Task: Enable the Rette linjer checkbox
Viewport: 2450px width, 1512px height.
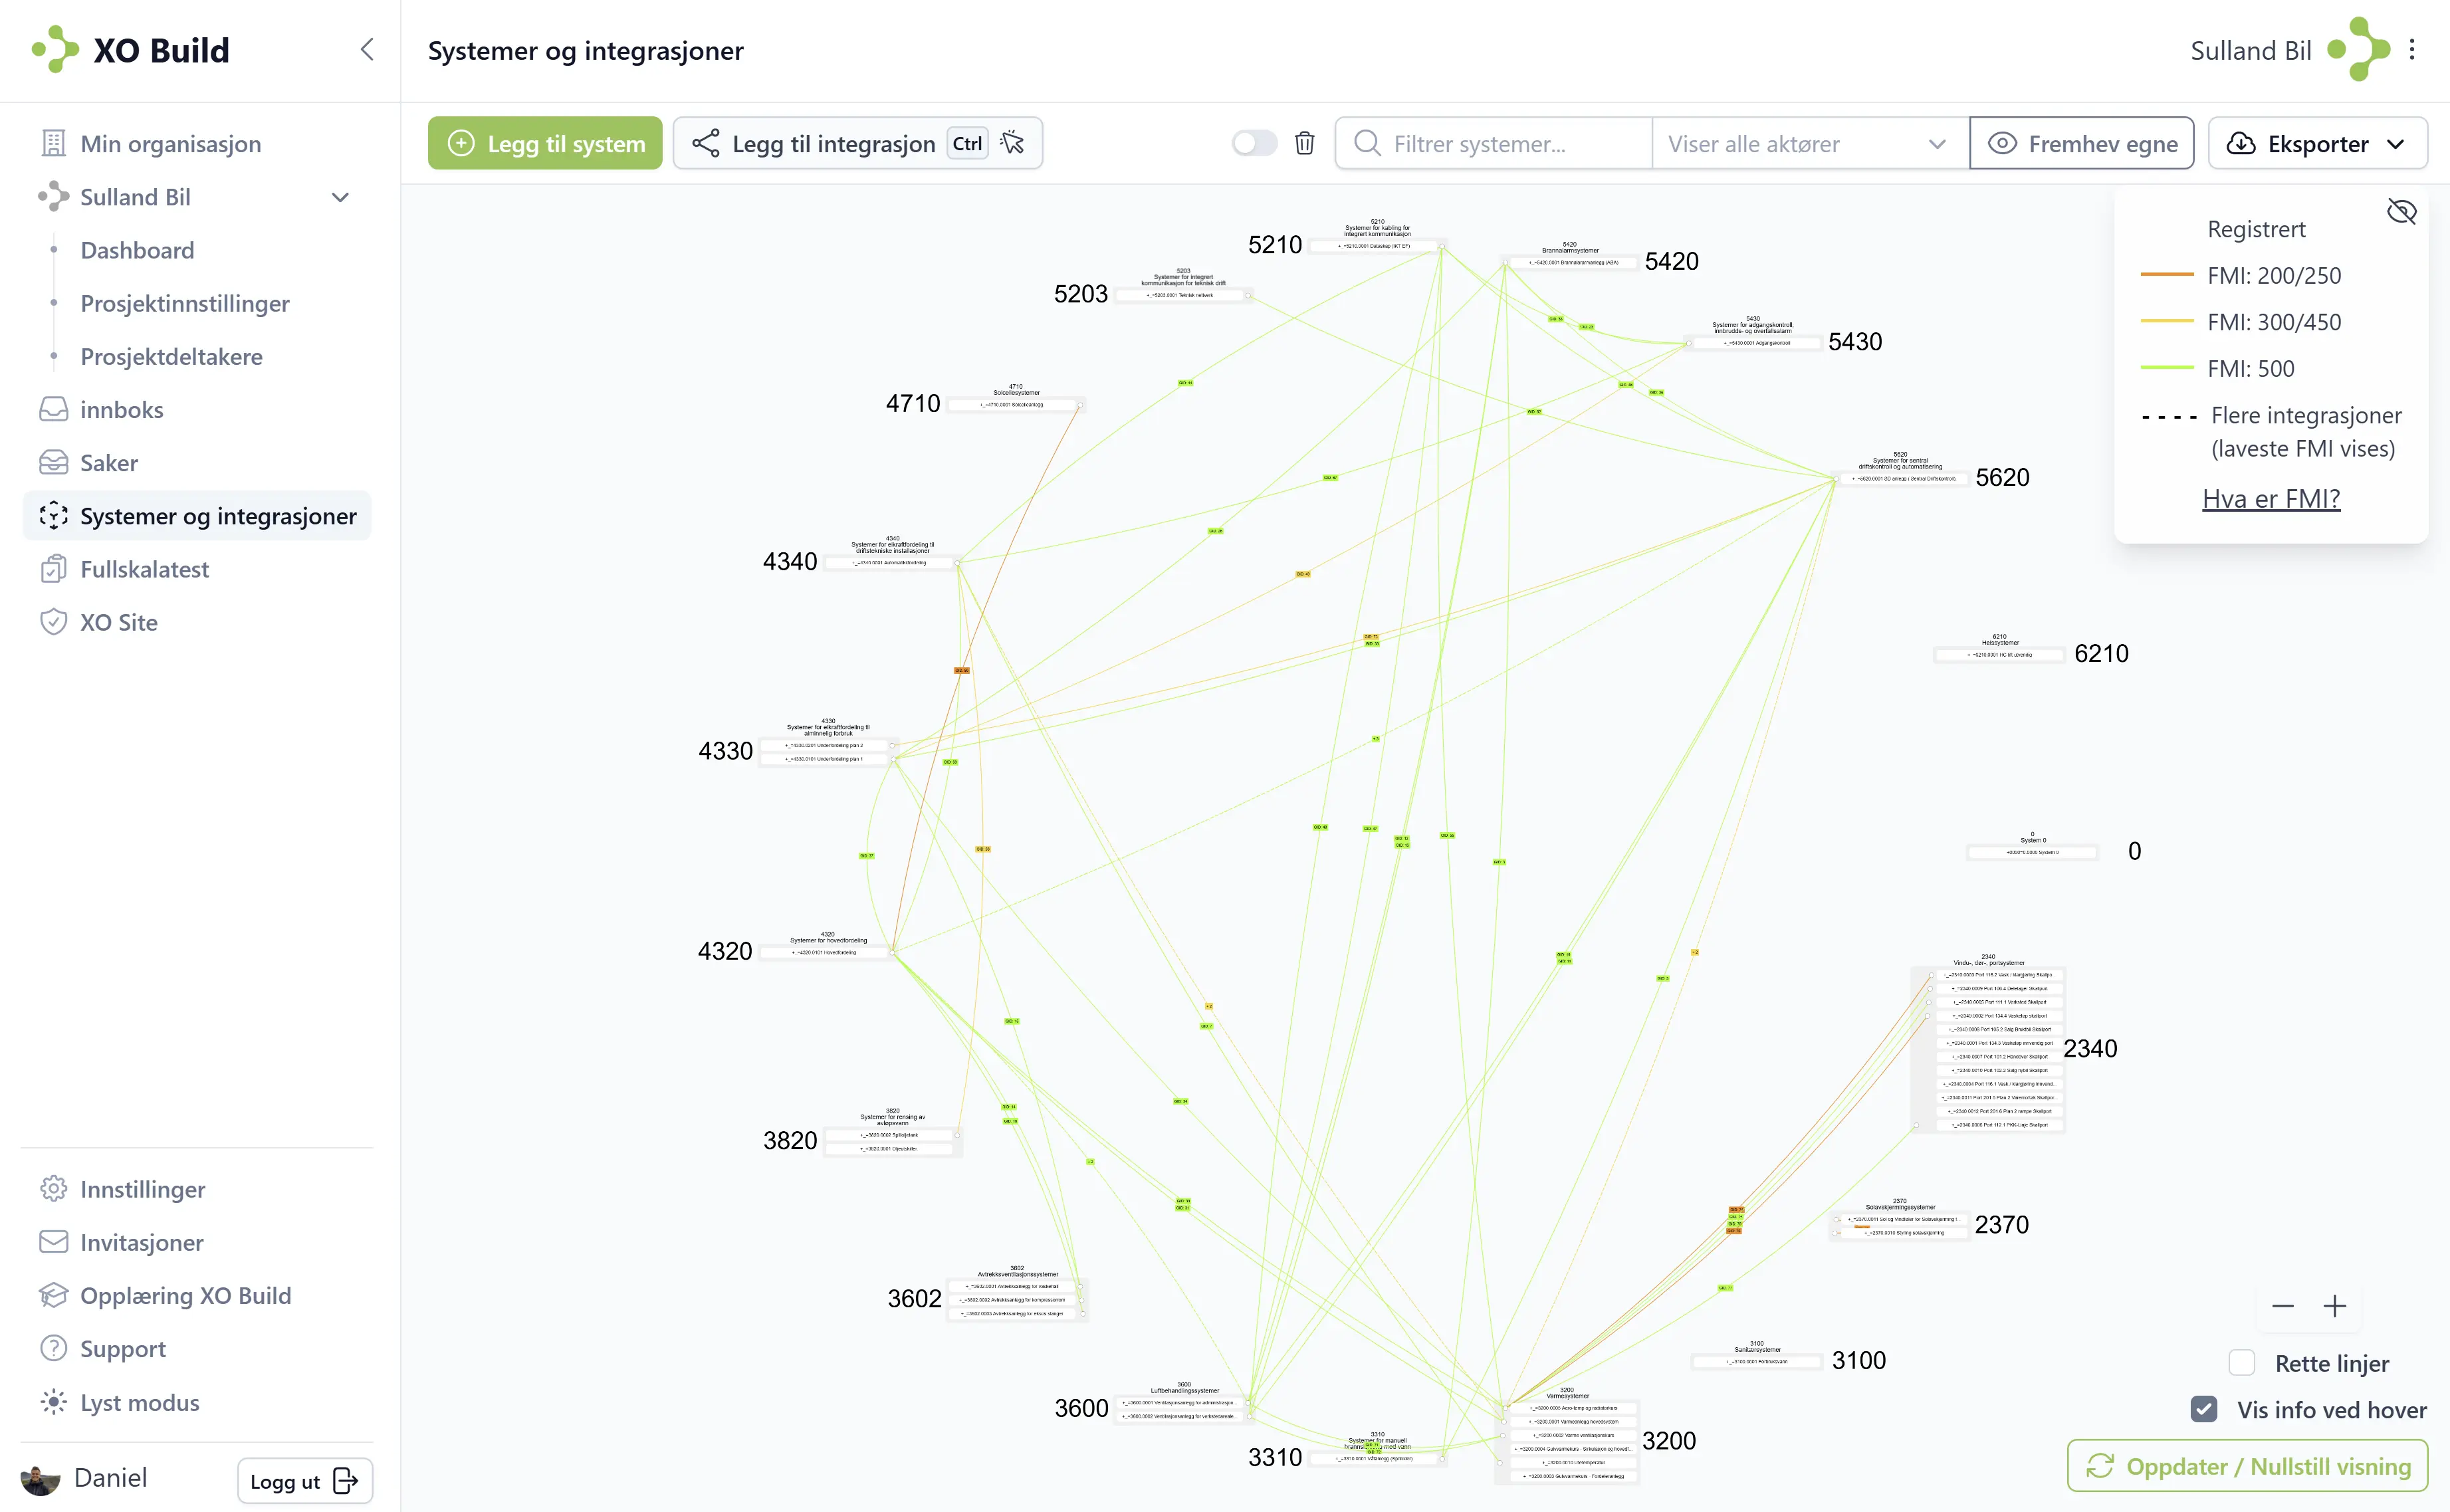Action: point(2242,1363)
